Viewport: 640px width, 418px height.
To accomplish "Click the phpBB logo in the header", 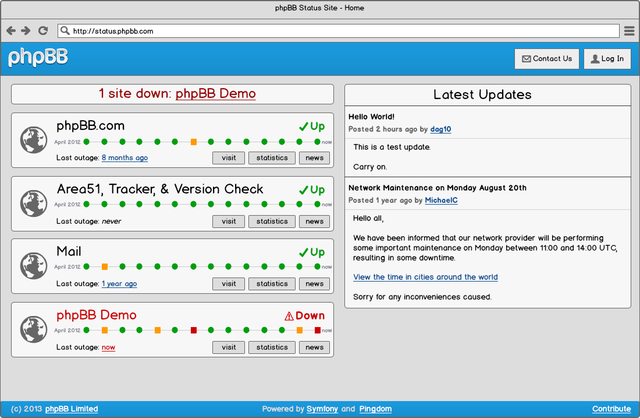I will pos(38,57).
